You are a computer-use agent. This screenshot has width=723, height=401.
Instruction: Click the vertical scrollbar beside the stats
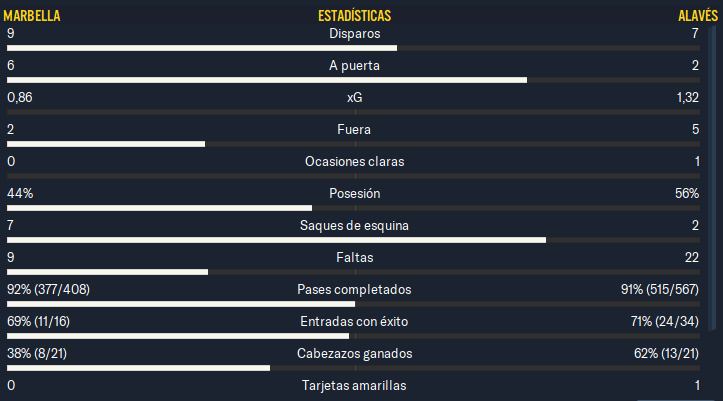(712, 175)
